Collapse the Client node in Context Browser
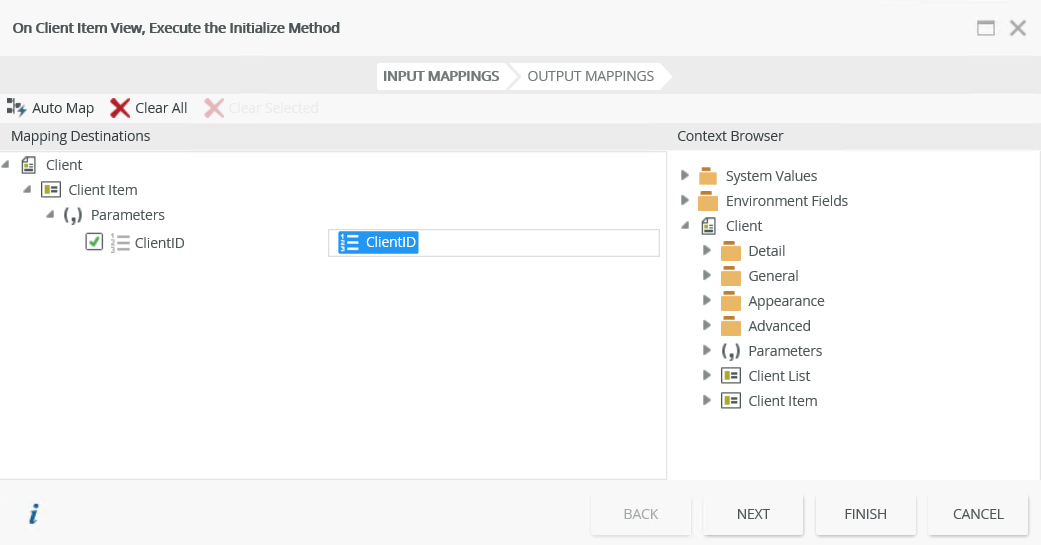This screenshot has height=545, width=1041. [685, 225]
